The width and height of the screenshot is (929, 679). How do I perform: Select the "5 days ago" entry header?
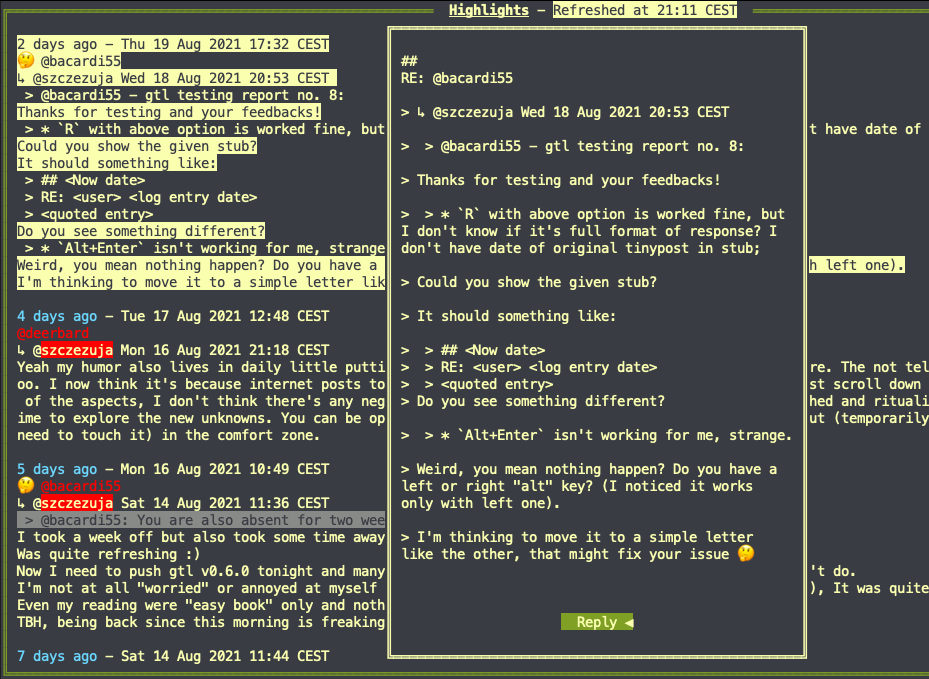173,469
